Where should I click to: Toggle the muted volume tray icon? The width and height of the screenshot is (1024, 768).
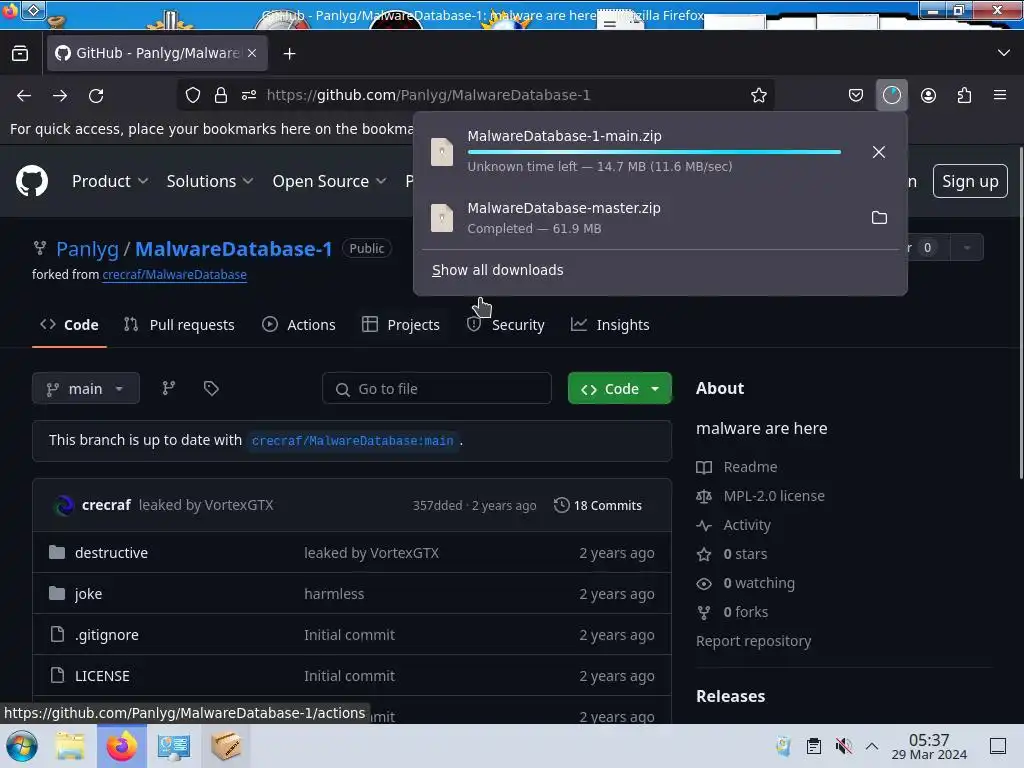pyautogui.click(x=843, y=746)
